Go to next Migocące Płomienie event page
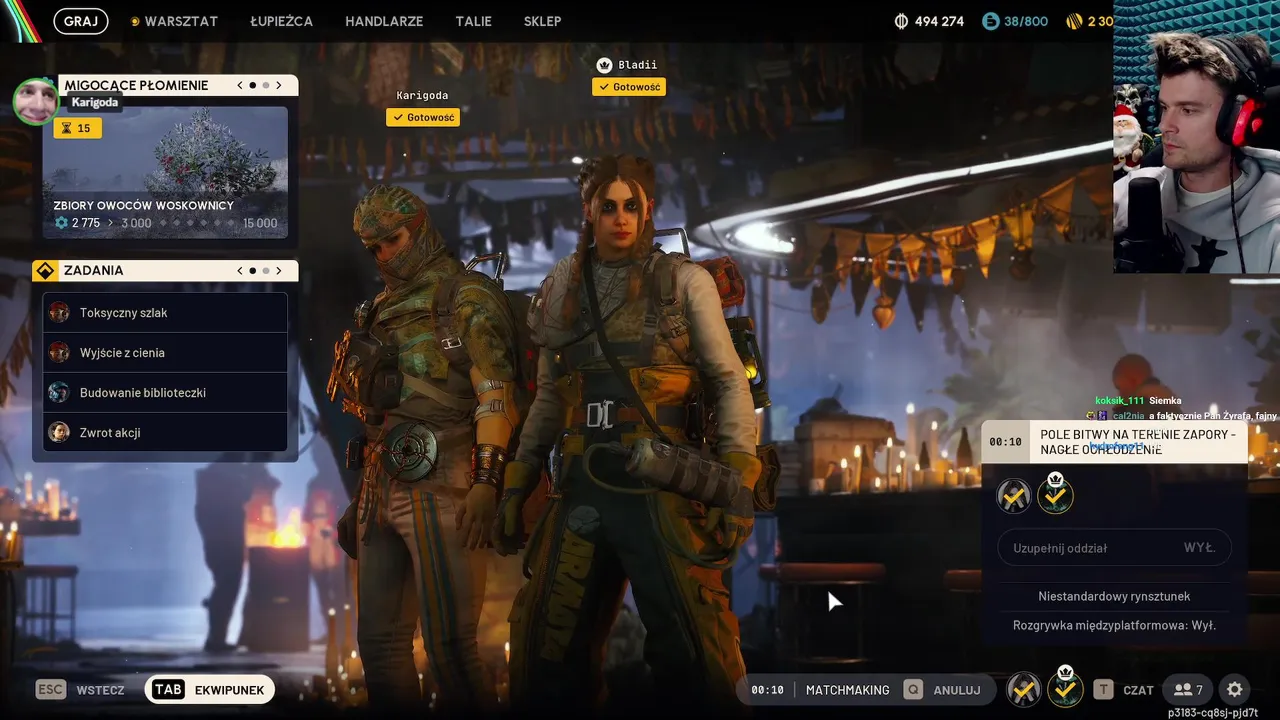 tap(279, 85)
